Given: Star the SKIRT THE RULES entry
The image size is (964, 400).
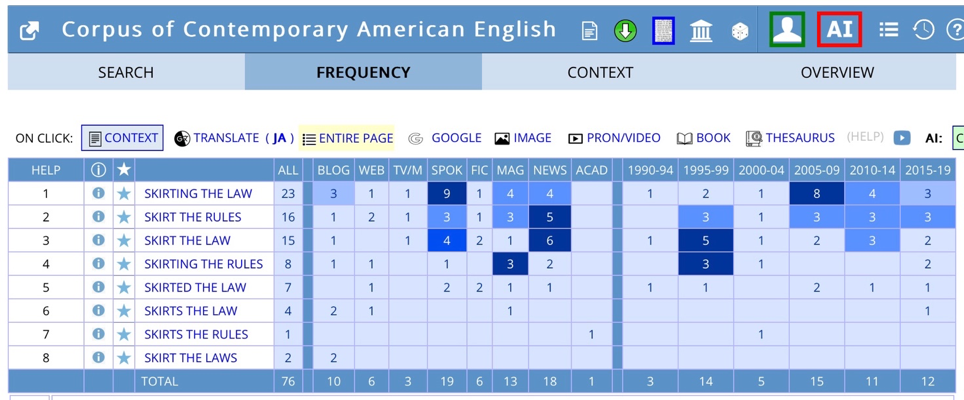Looking at the screenshot, I should 124,217.
